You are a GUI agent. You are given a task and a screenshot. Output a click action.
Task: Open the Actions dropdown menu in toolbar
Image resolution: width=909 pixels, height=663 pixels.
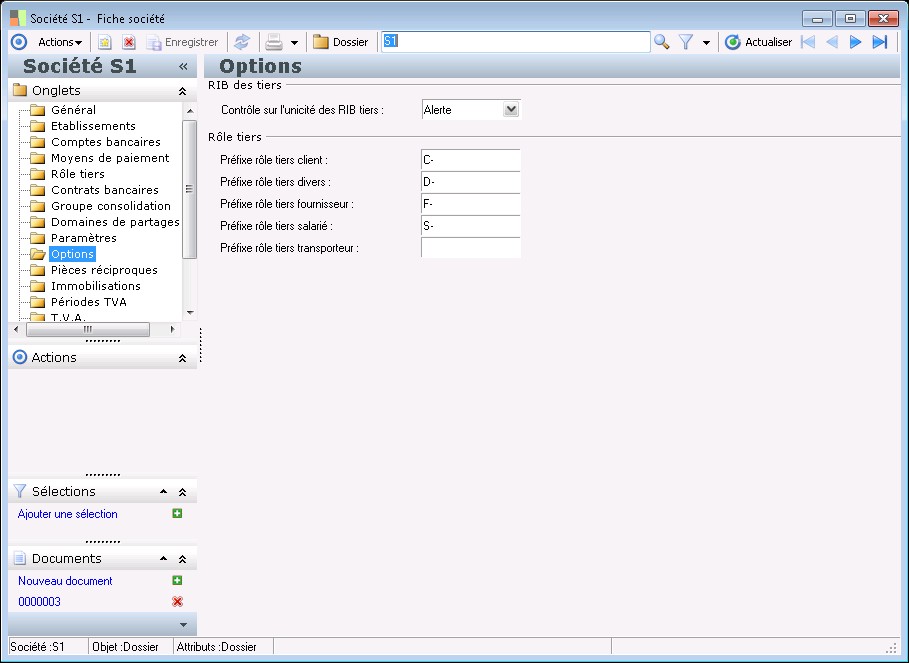click(60, 42)
